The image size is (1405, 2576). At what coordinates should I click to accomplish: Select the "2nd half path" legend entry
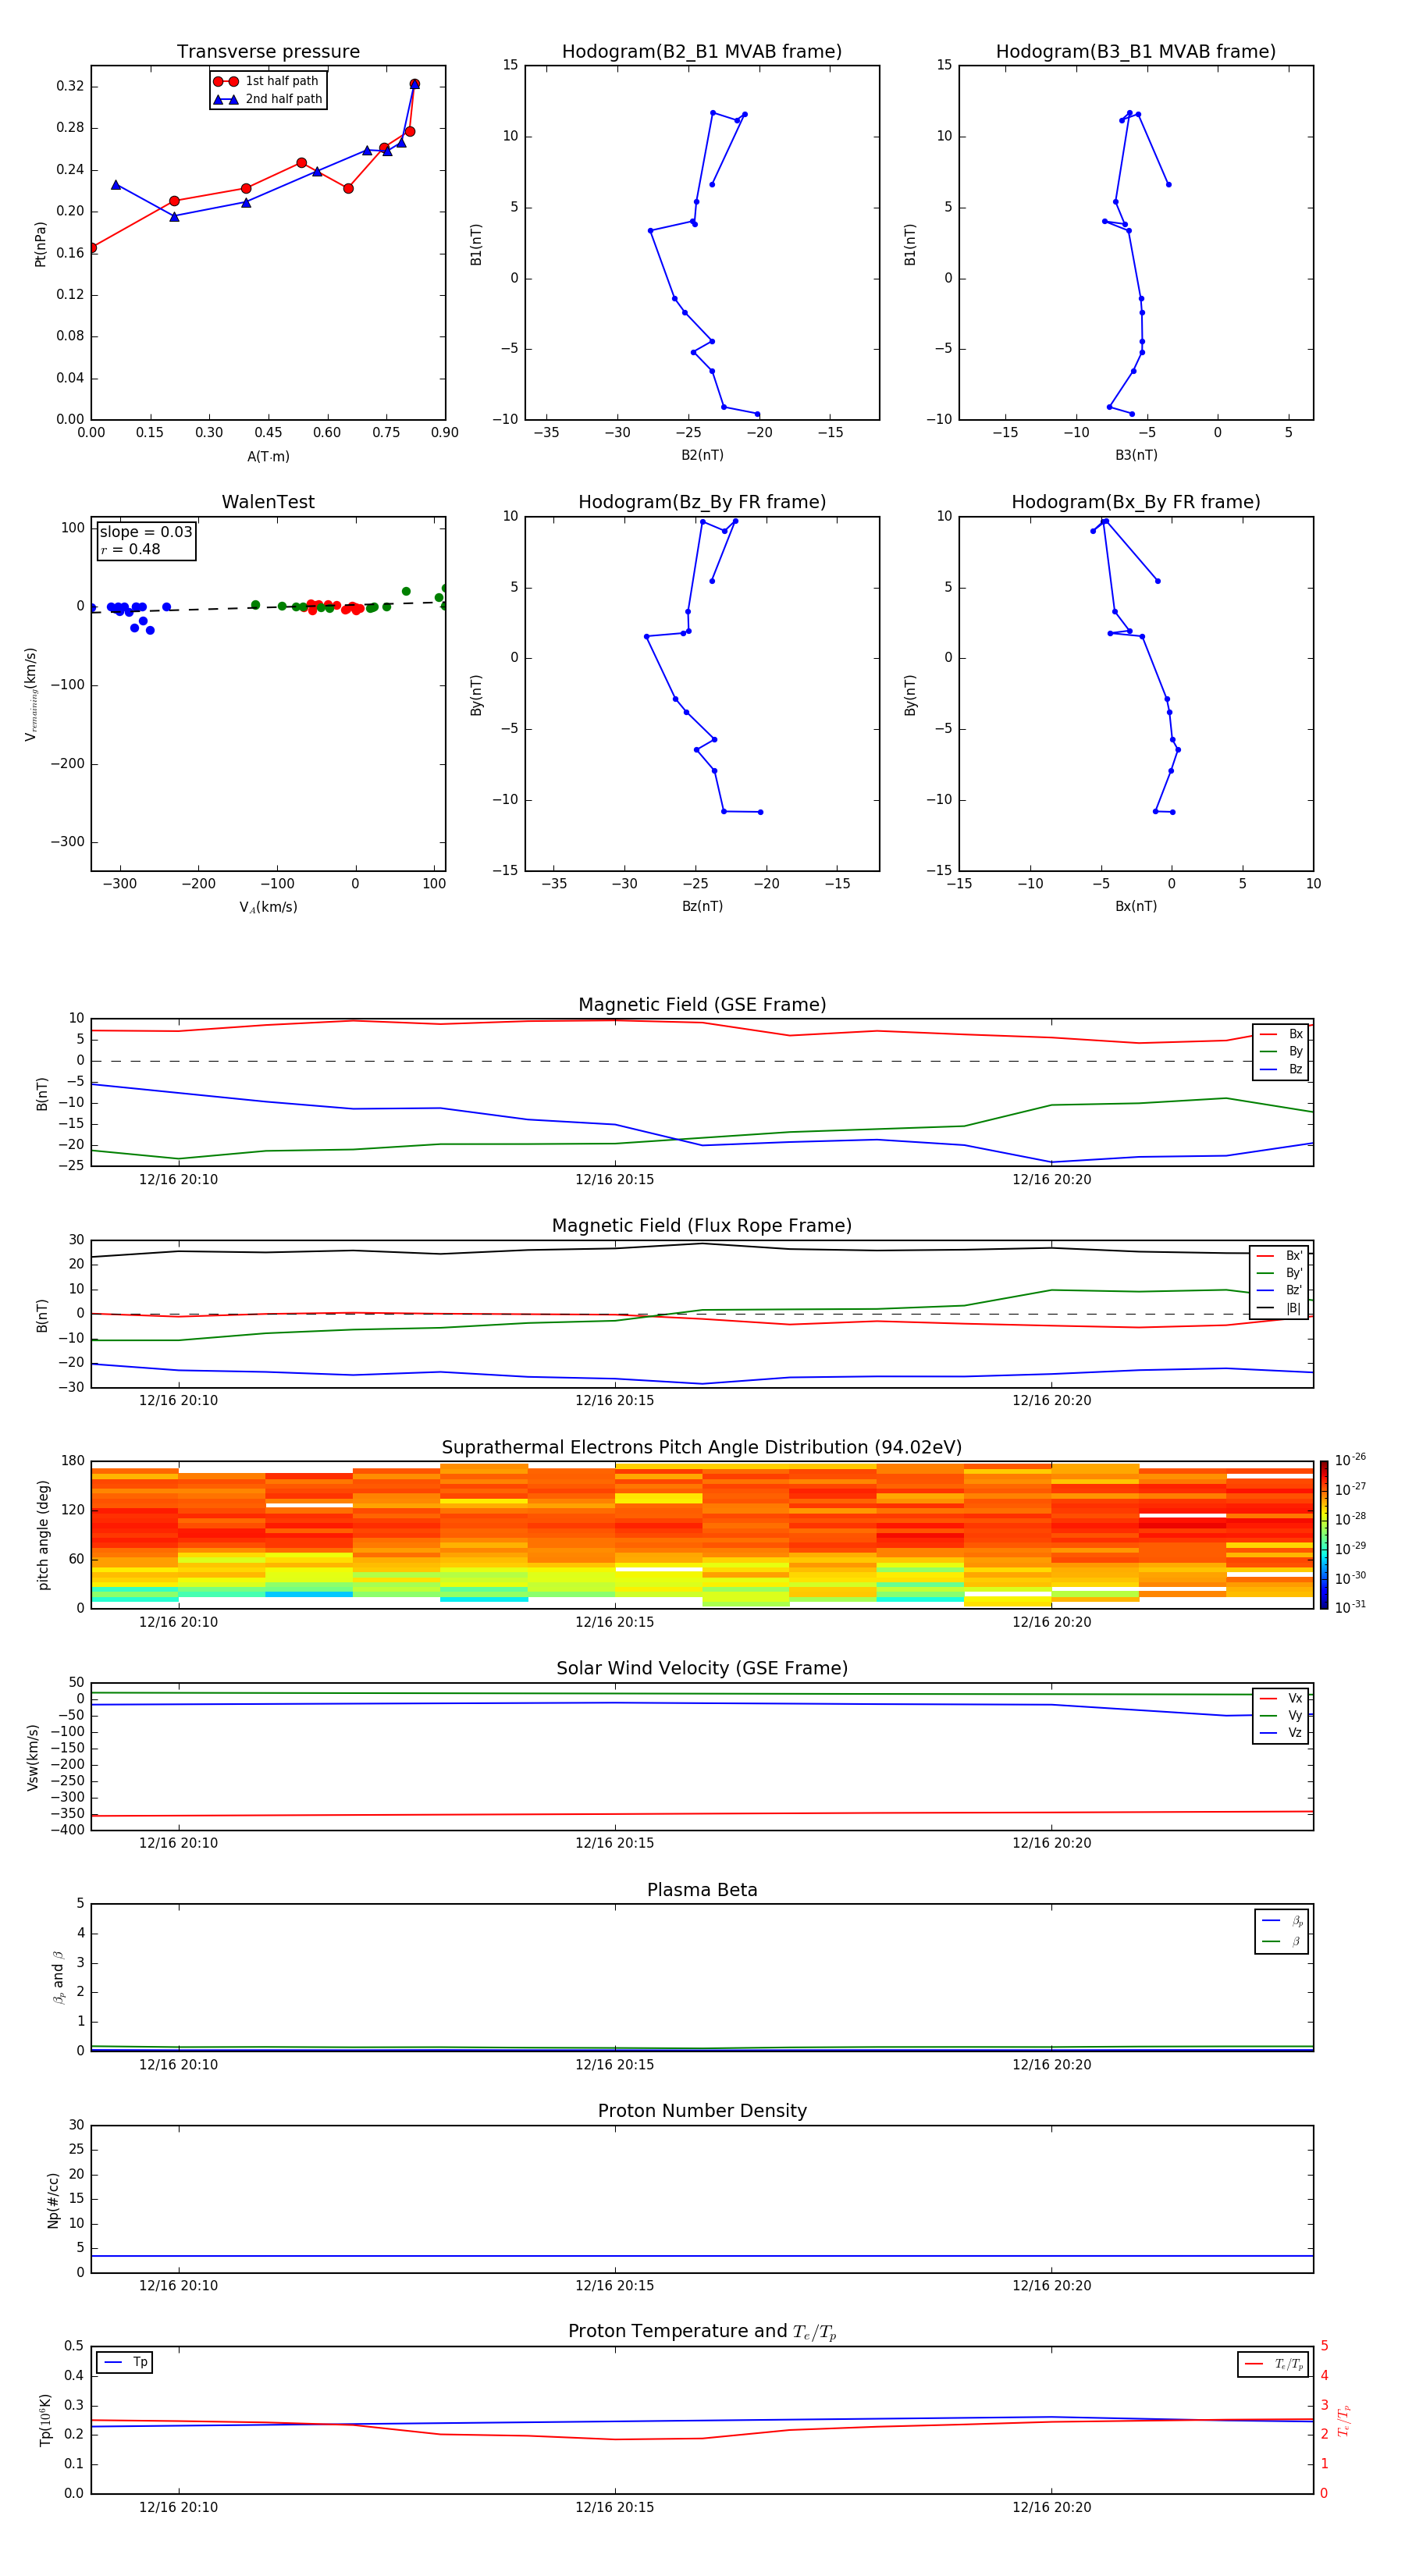[267, 99]
